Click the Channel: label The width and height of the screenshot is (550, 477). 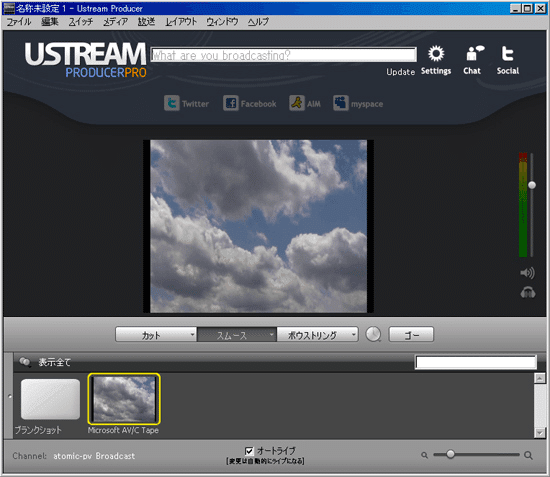click(29, 456)
